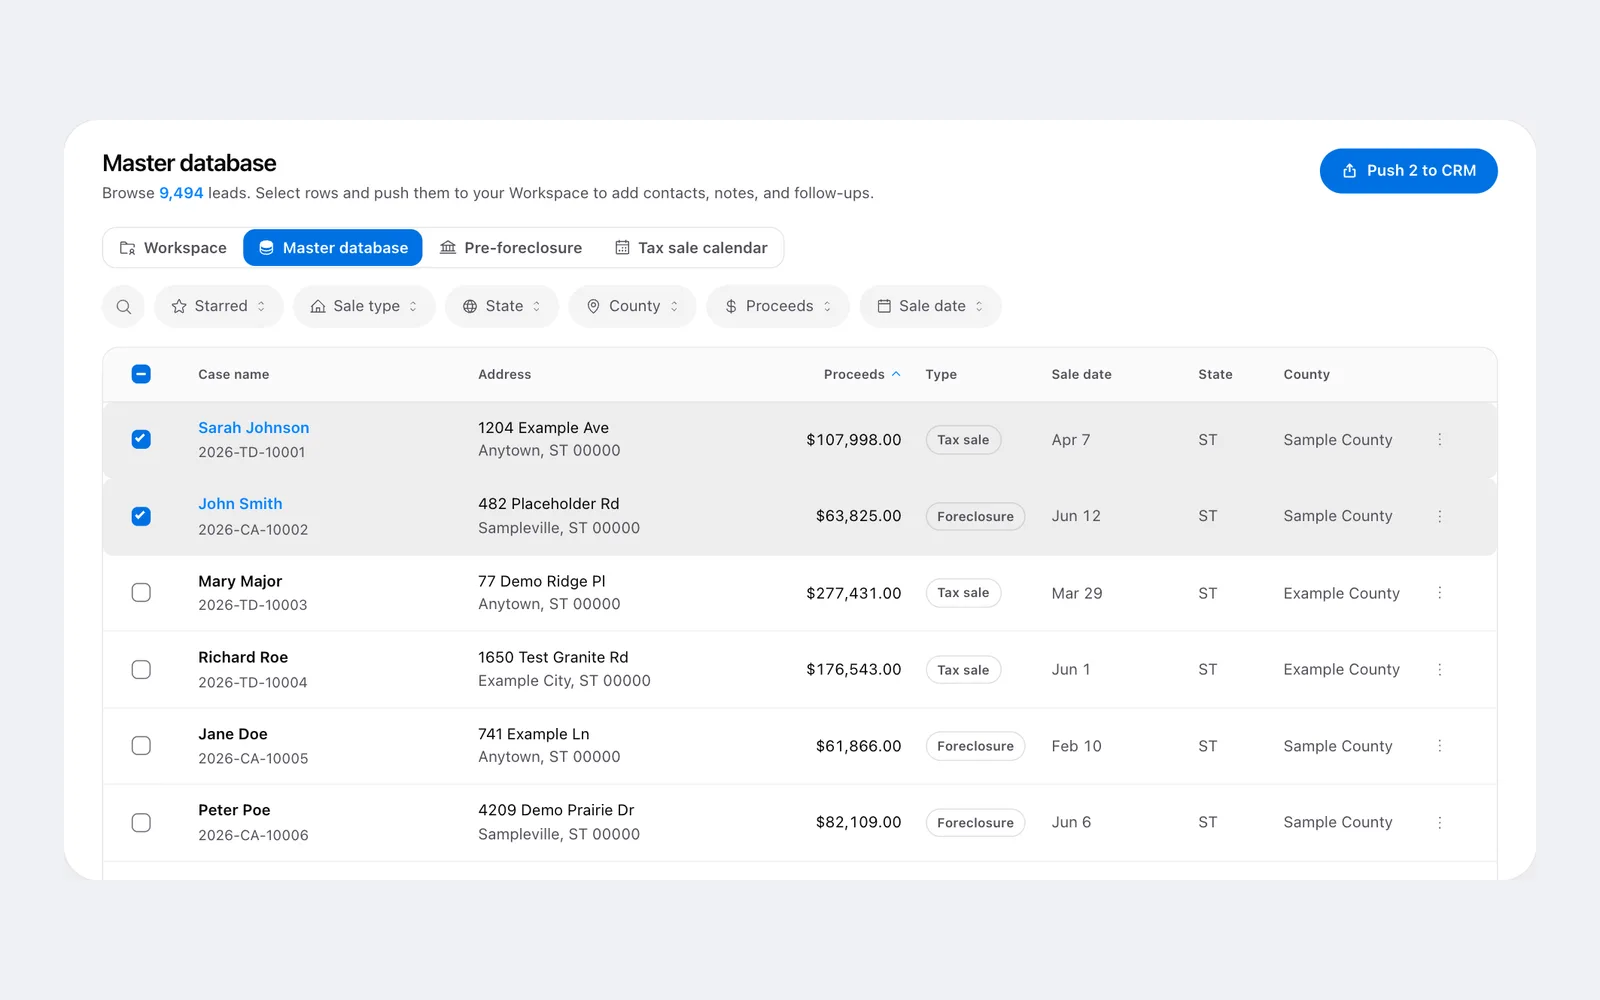This screenshot has width=1600, height=1000.
Task: Open the Tax sale calendar tab
Action: point(691,248)
